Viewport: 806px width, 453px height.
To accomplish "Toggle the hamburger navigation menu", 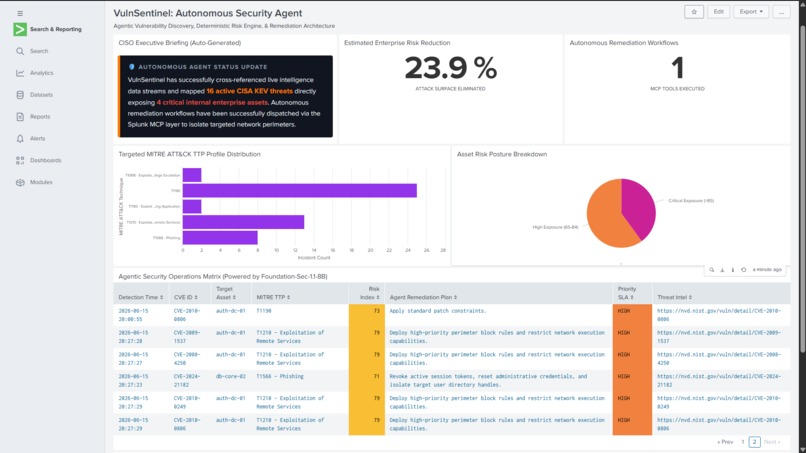I will point(20,13).
